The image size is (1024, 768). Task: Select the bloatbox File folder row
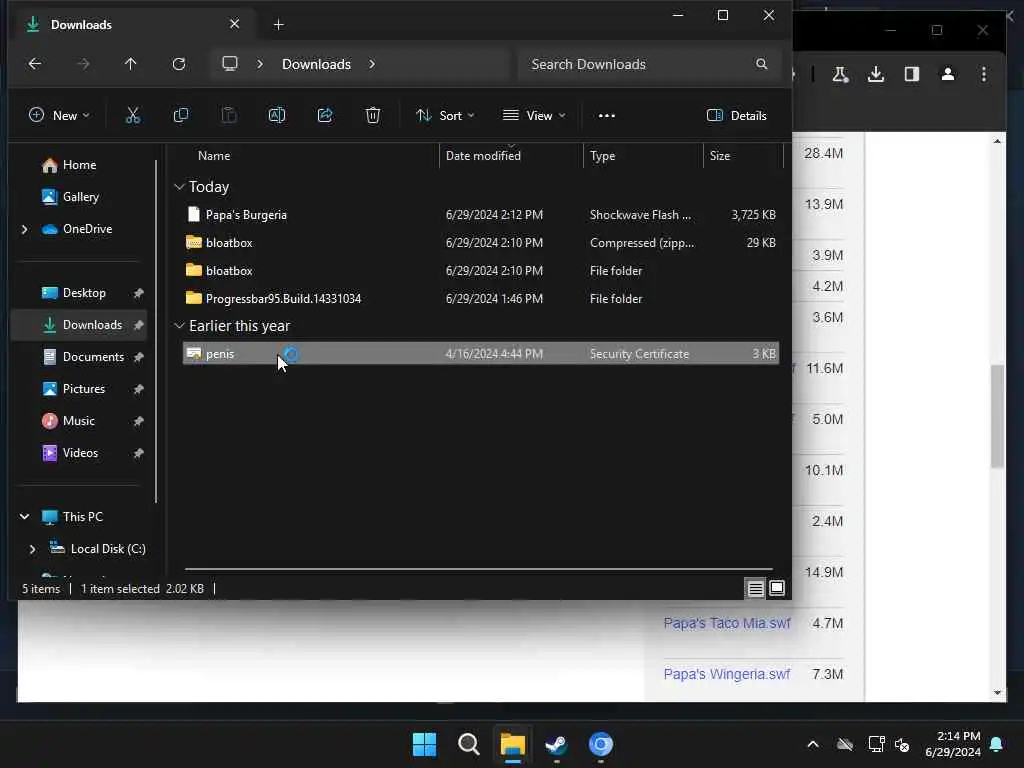(481, 271)
